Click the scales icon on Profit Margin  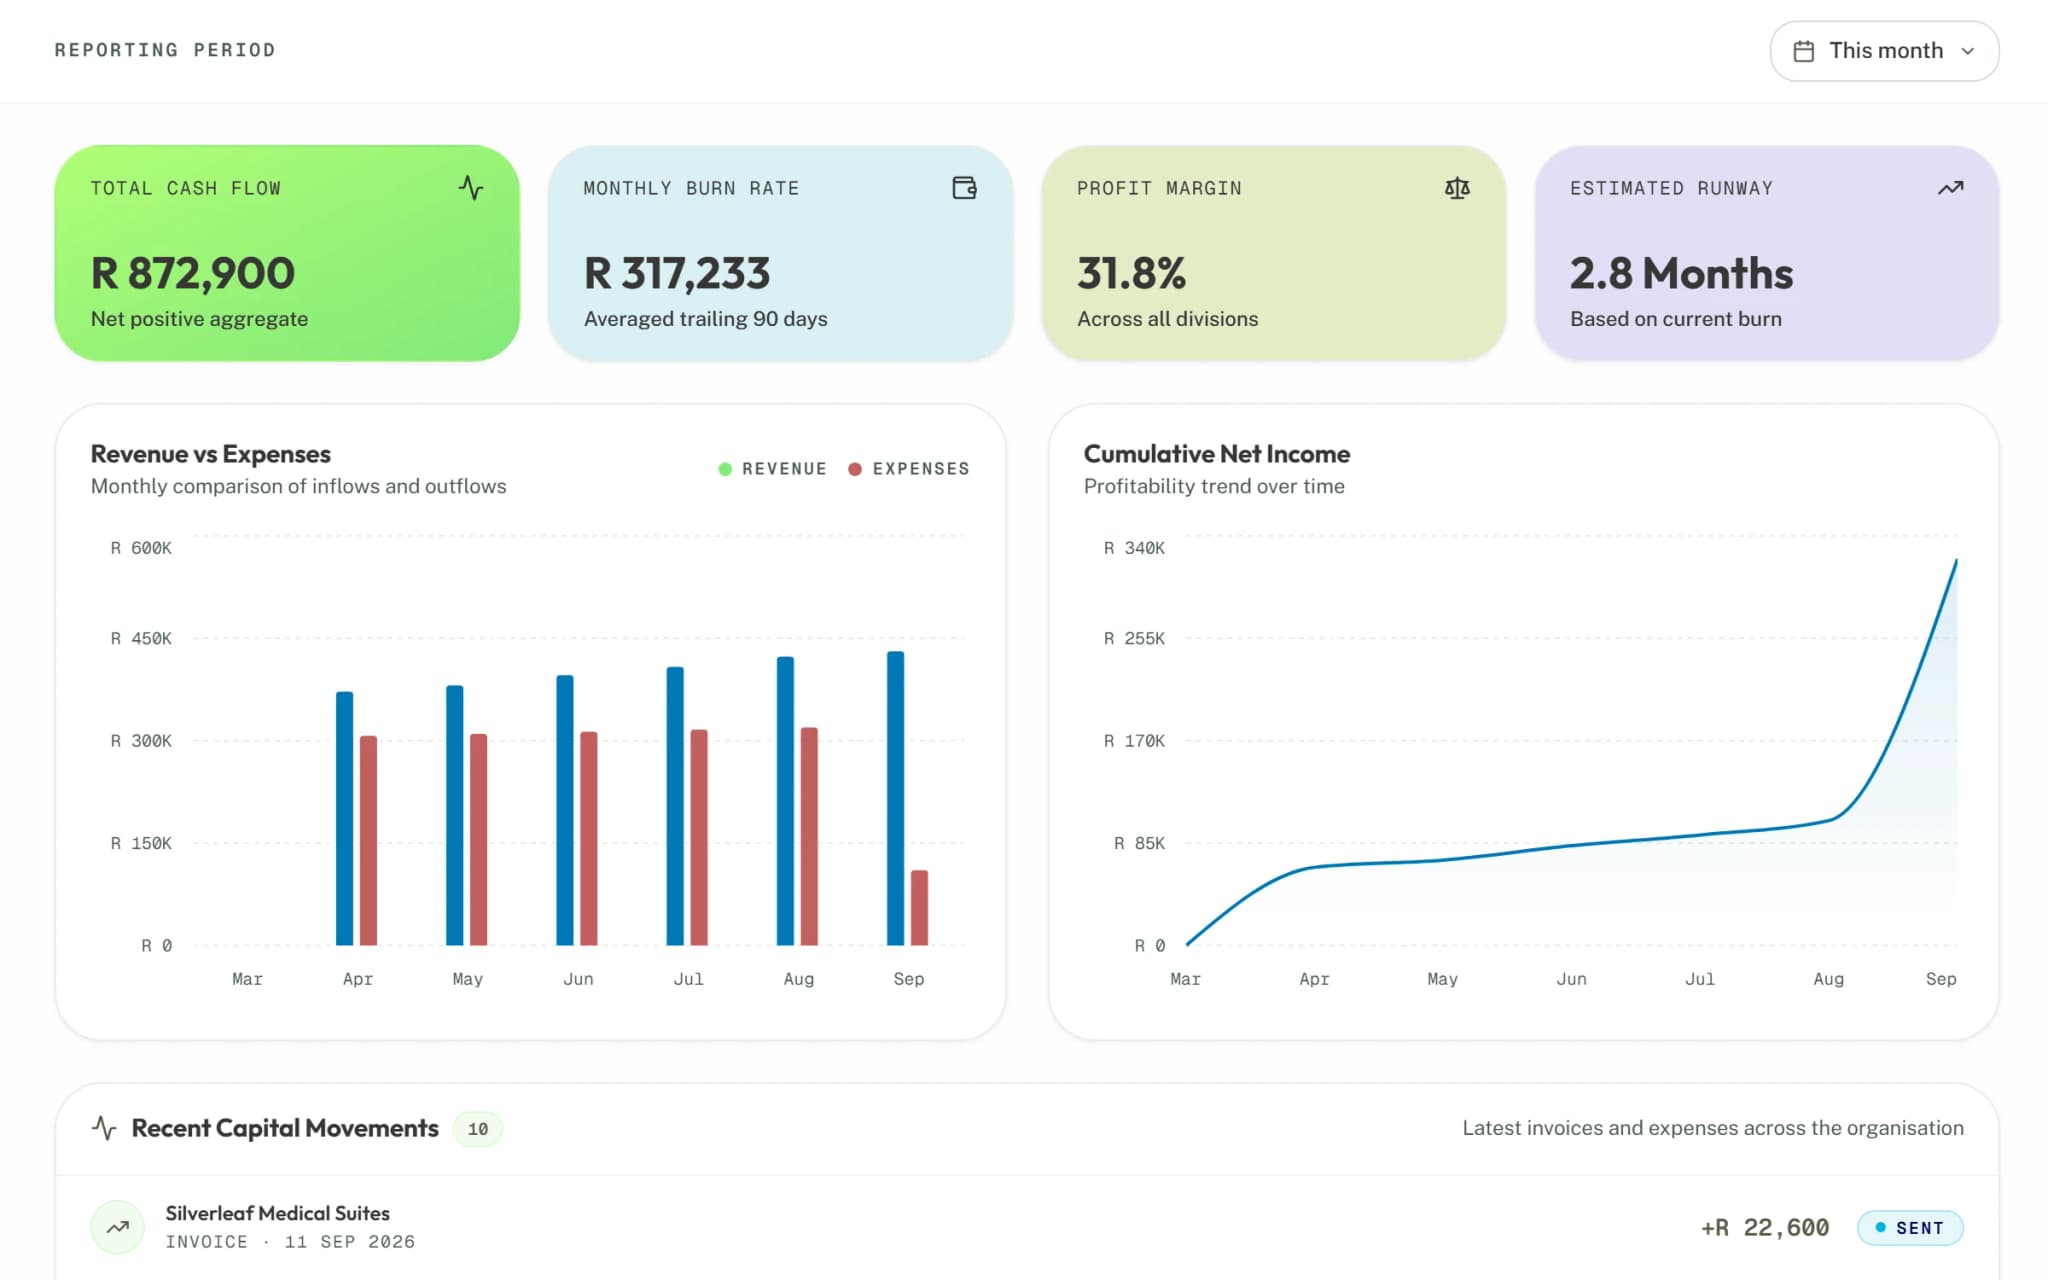click(1457, 188)
